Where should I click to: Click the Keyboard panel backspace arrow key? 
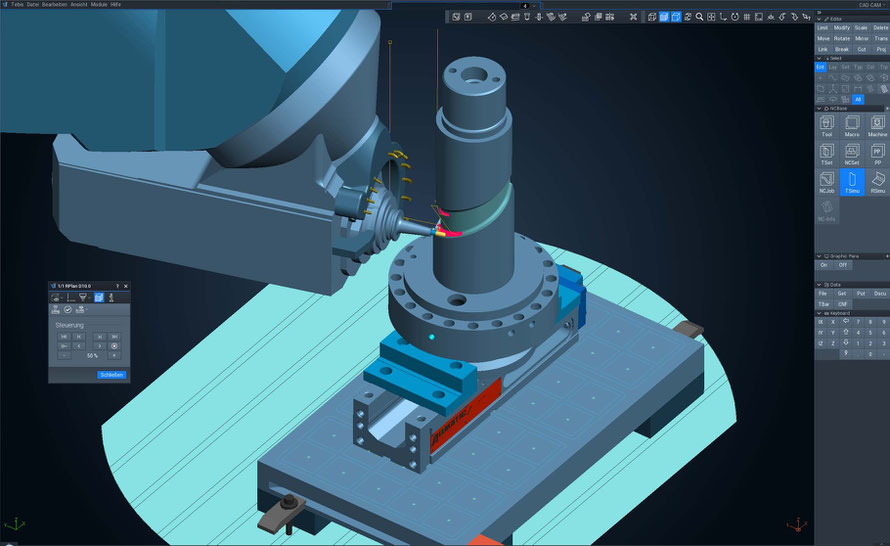click(846, 321)
